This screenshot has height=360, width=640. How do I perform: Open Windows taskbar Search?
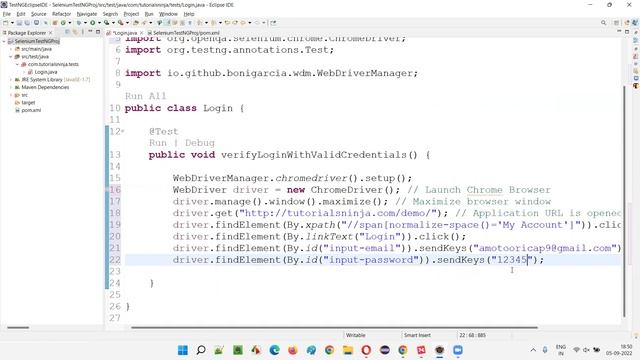click(x=201, y=350)
